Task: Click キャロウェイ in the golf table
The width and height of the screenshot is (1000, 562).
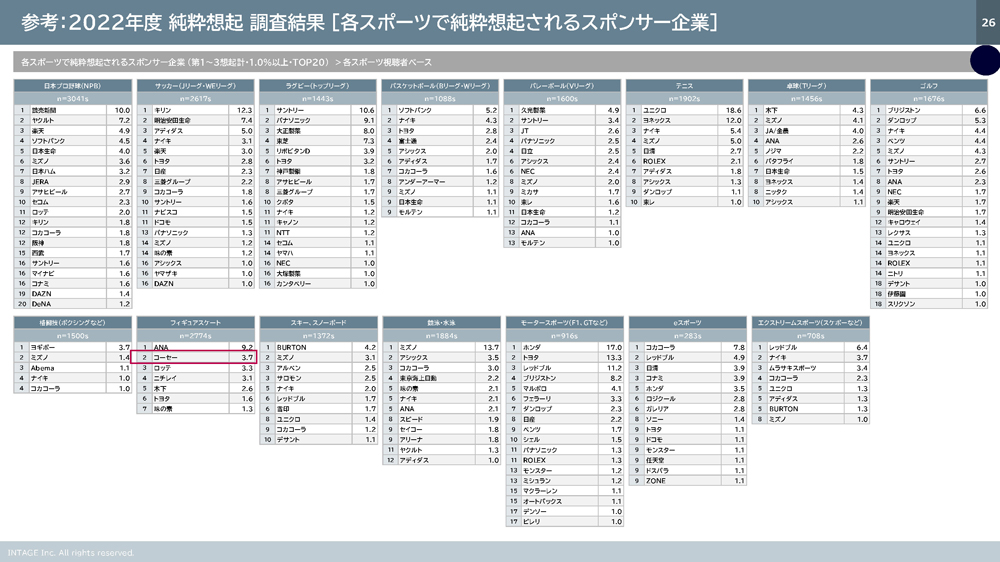Action: tap(904, 223)
